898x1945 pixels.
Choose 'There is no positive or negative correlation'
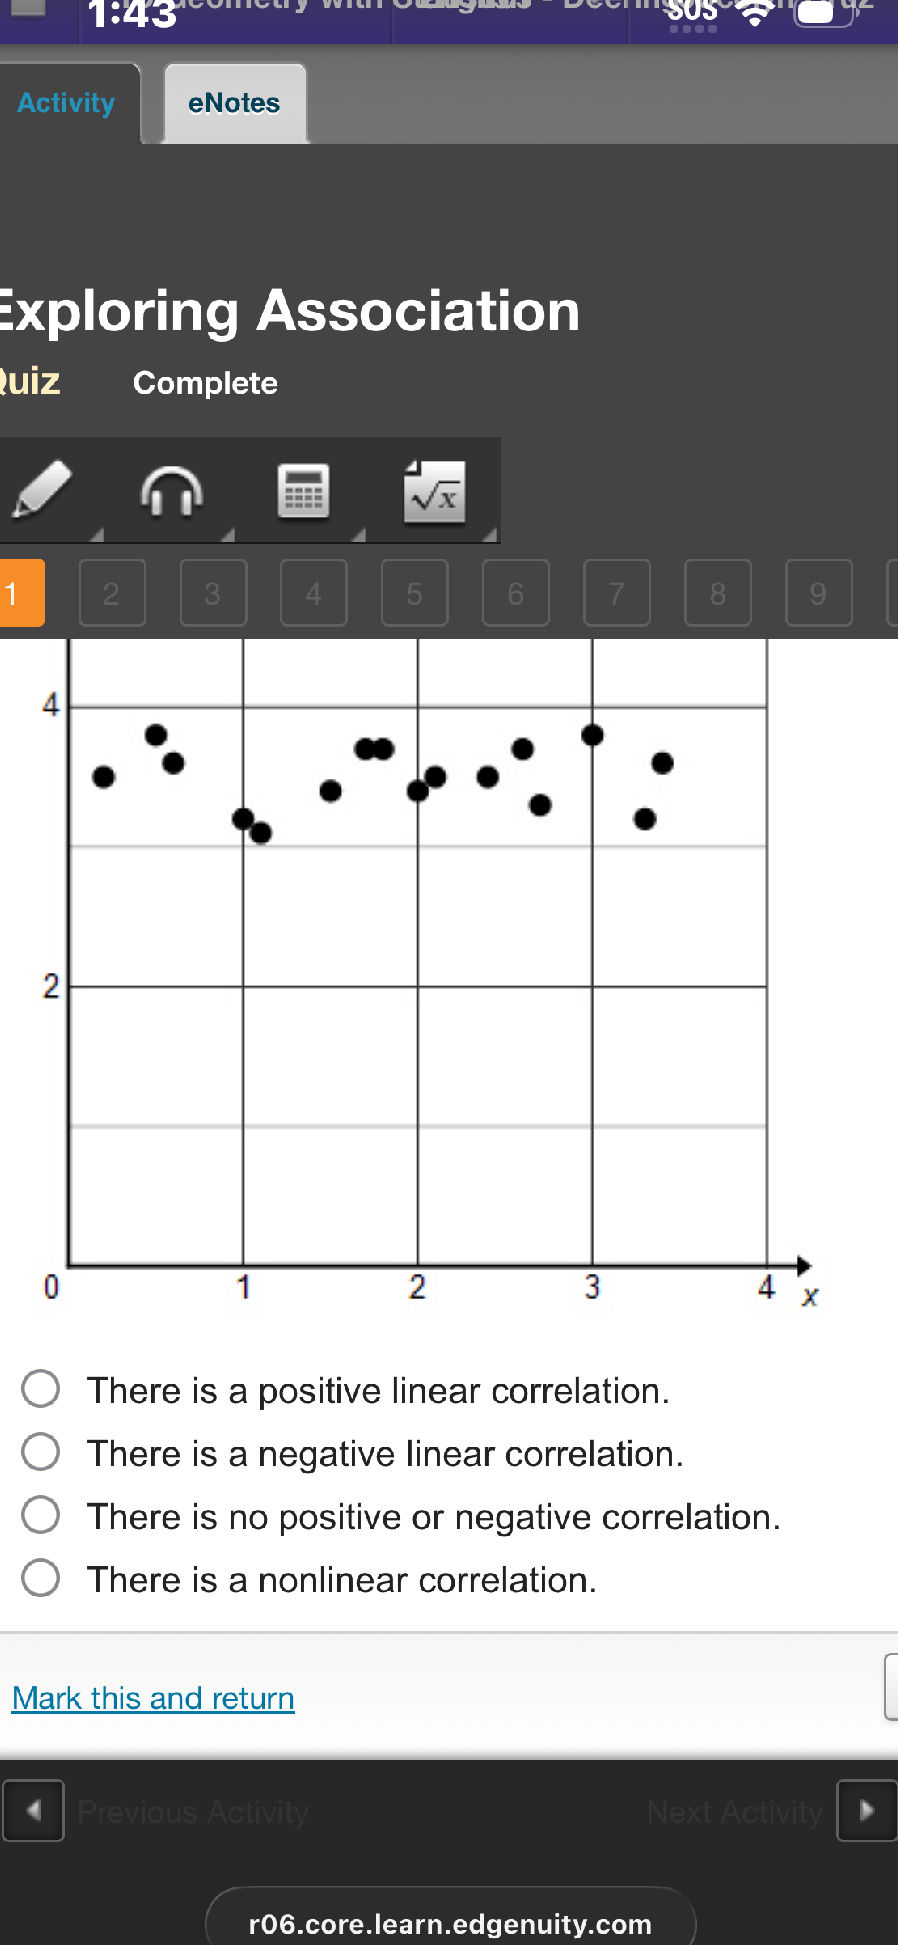(40, 1515)
